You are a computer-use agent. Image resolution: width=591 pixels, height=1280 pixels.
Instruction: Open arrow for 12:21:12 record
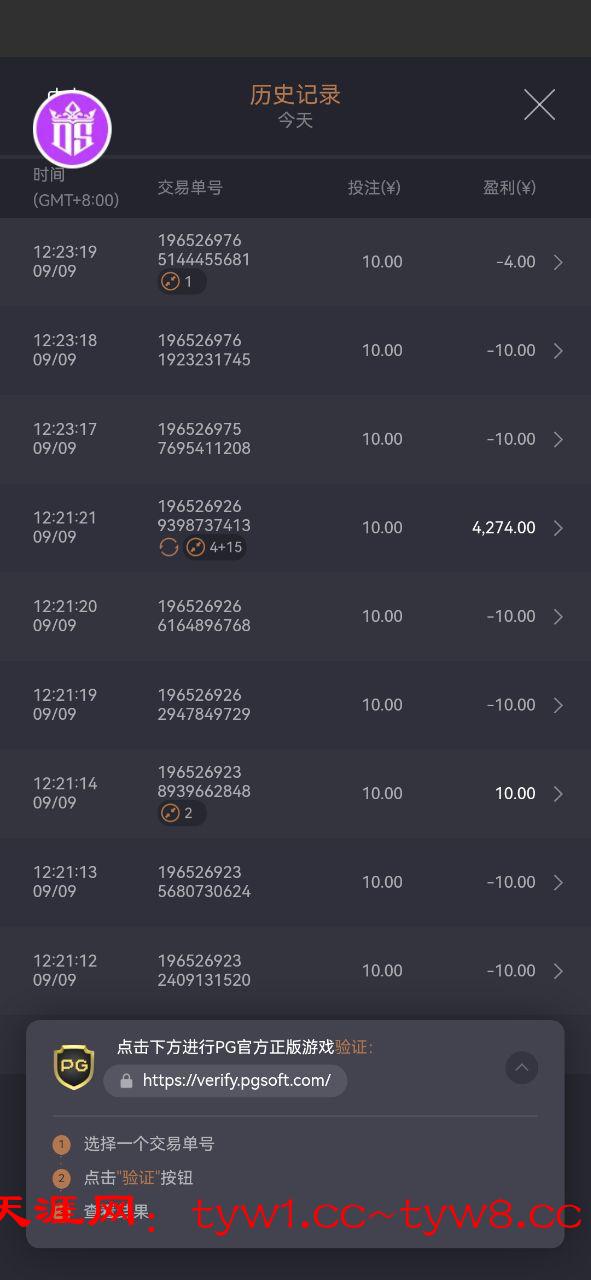tap(558, 971)
